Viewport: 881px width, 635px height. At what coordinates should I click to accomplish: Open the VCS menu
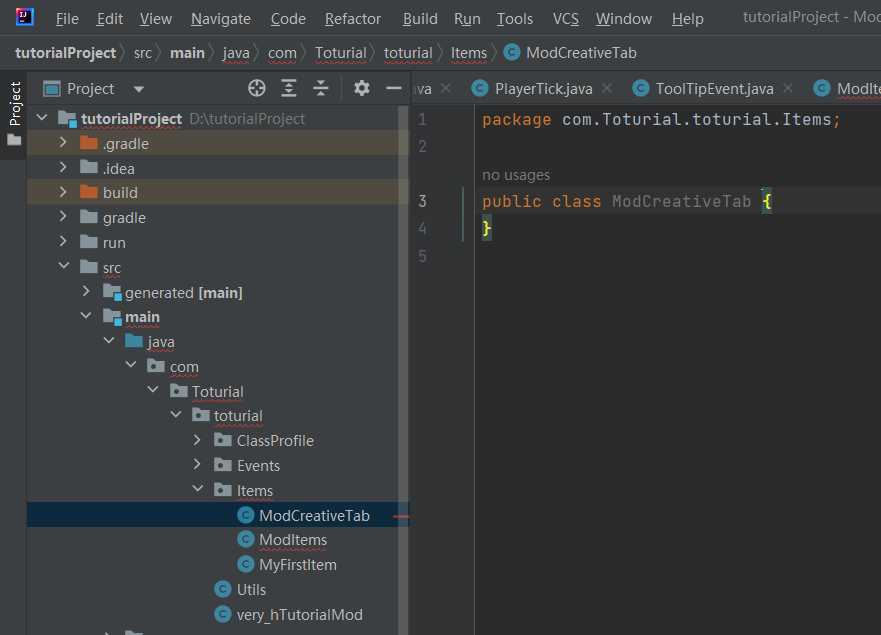click(566, 19)
